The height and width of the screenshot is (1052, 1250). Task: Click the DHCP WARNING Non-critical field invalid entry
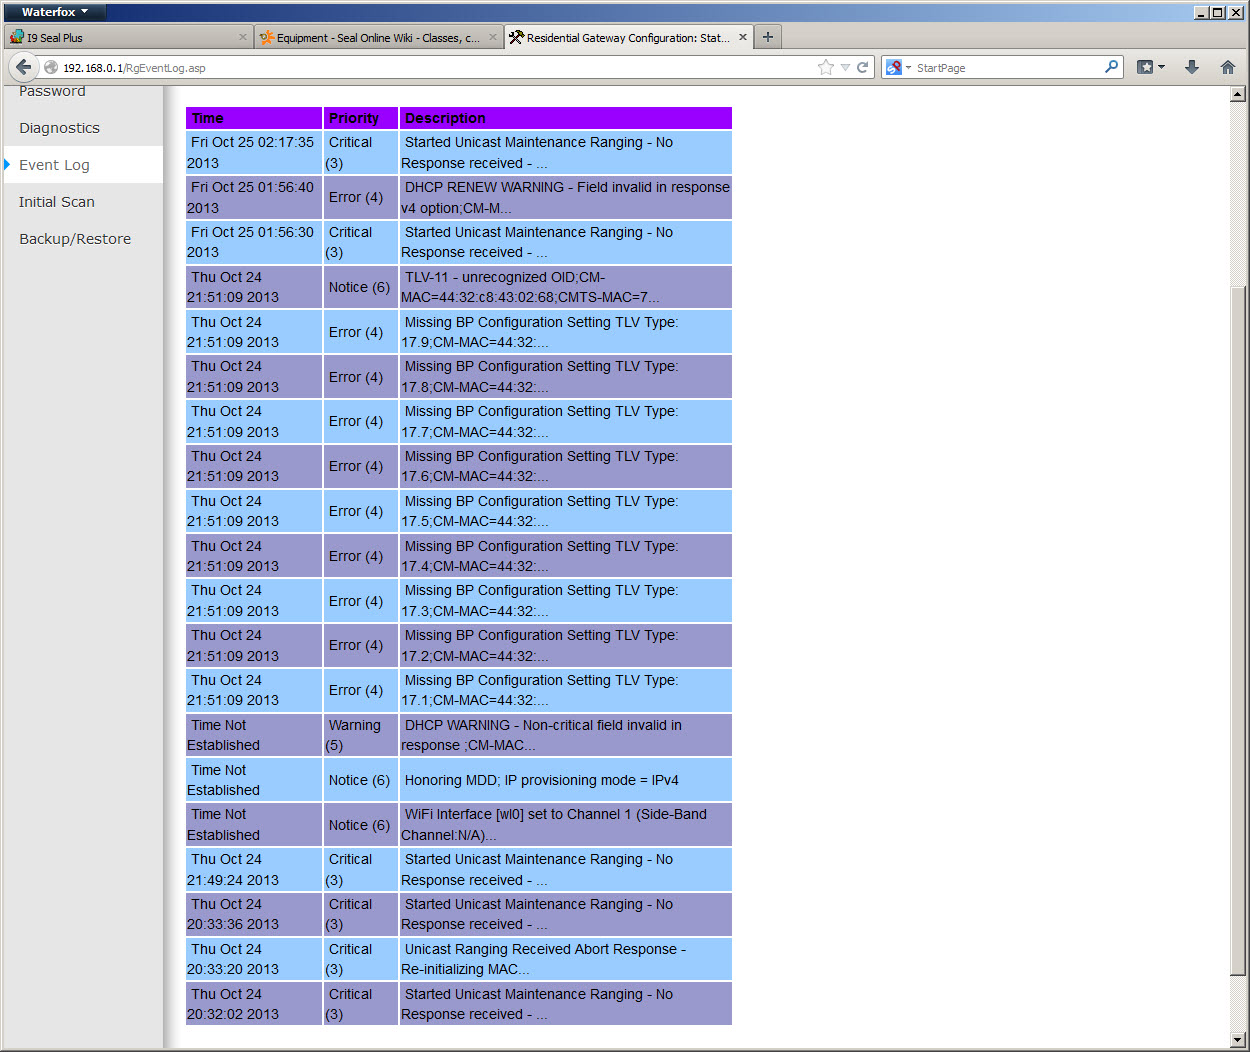click(566, 735)
